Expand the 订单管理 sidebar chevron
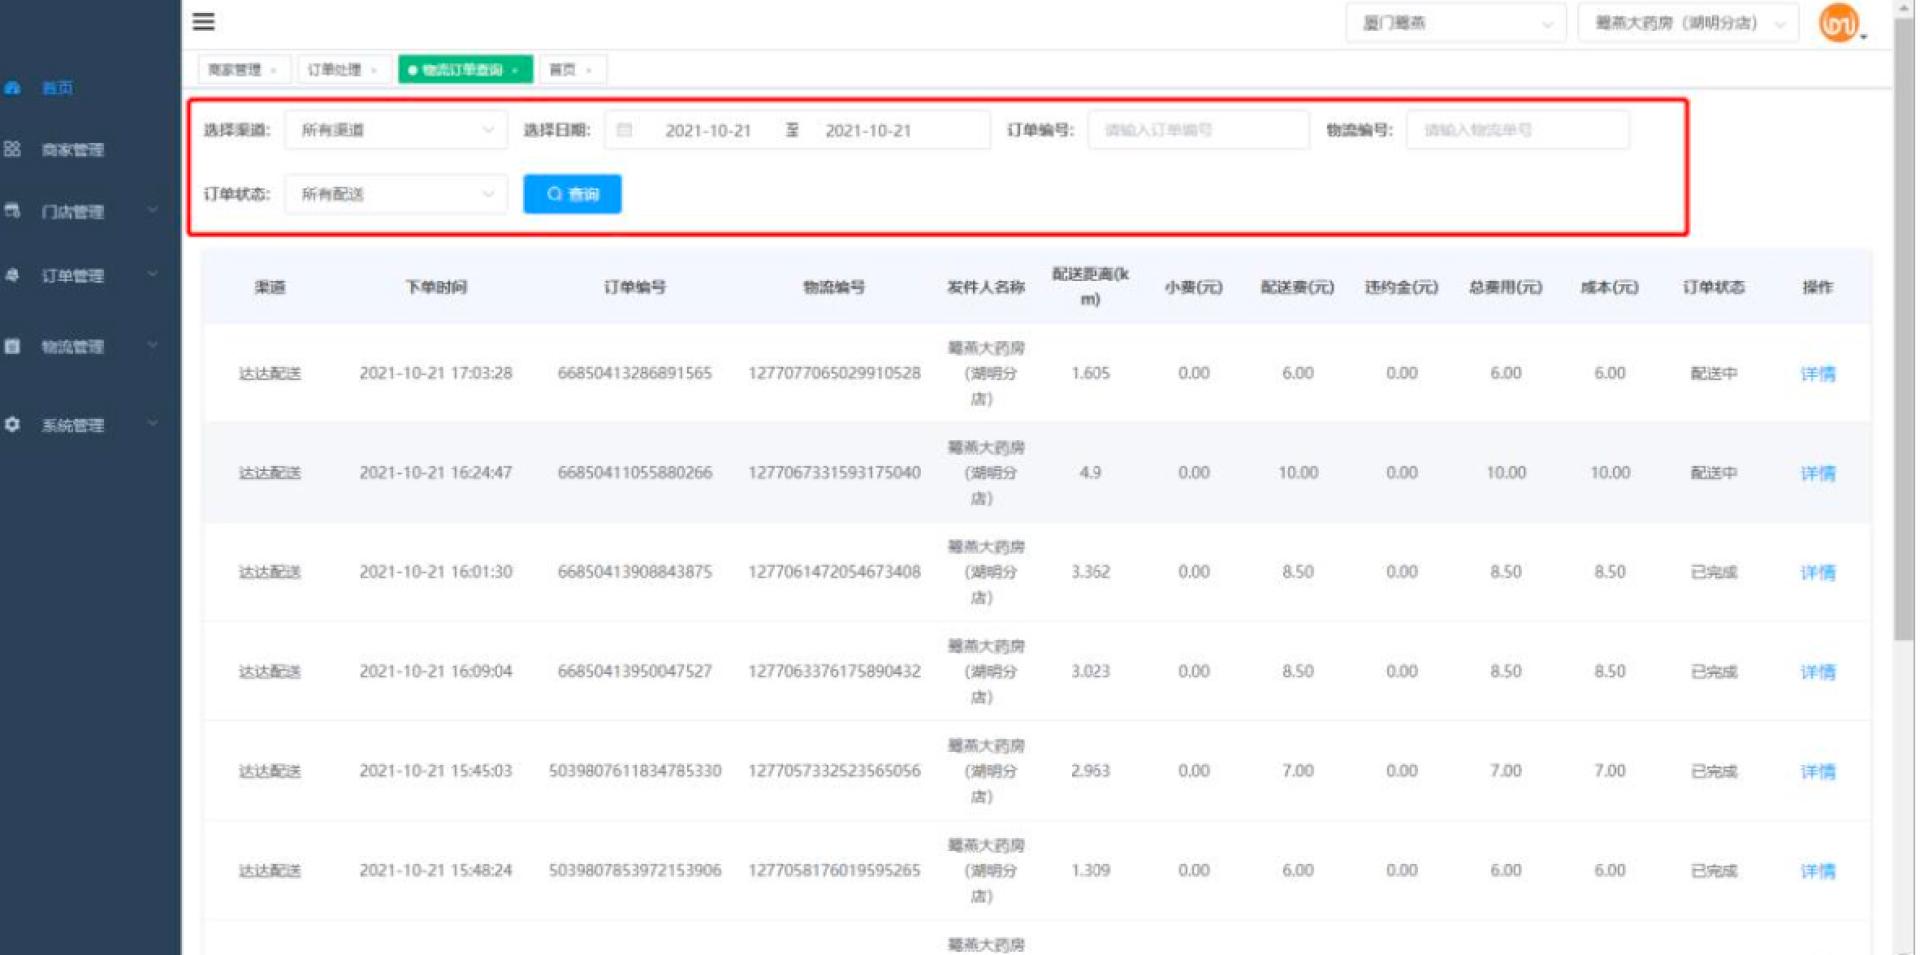Image resolution: width=1920 pixels, height=955 pixels. click(x=153, y=274)
